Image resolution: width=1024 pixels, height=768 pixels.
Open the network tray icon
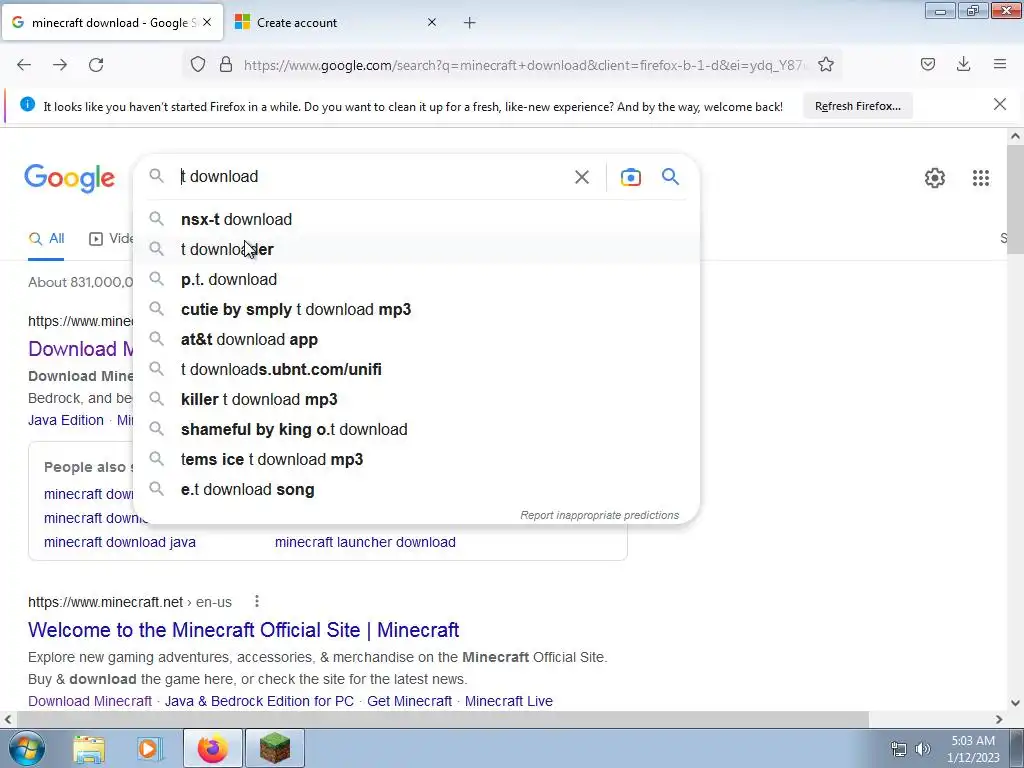[899, 749]
